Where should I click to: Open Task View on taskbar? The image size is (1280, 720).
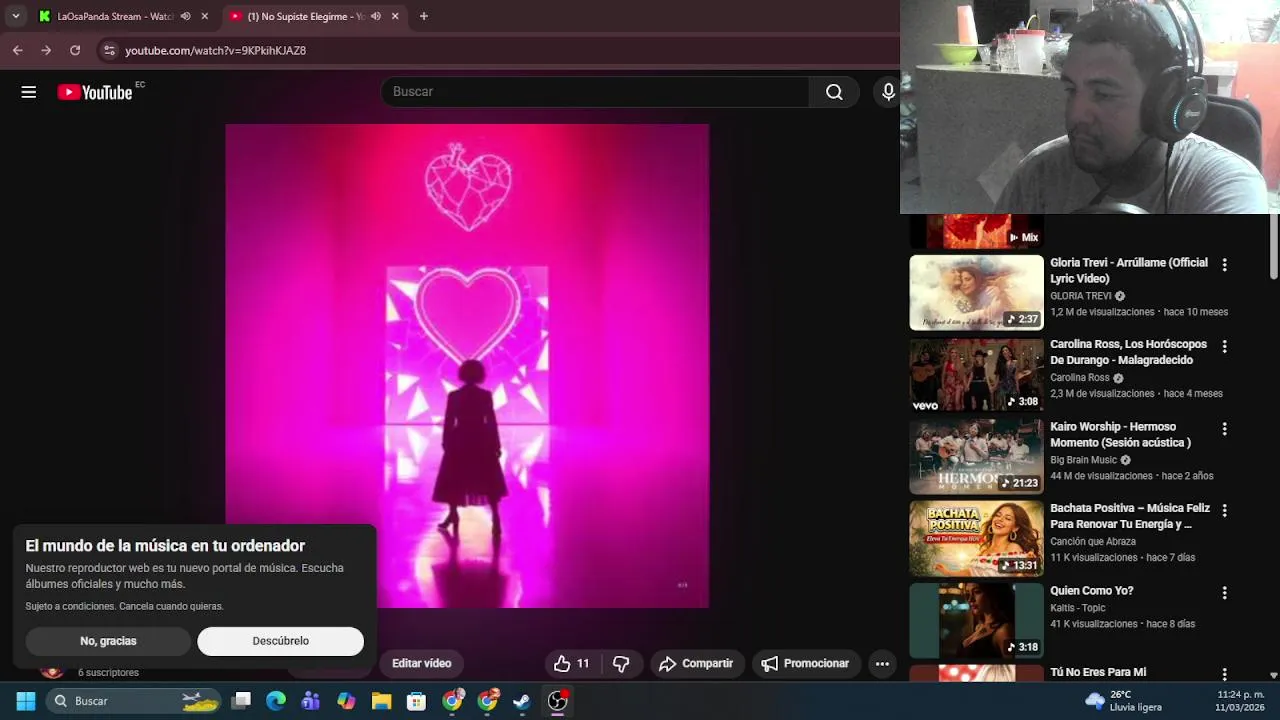point(241,701)
